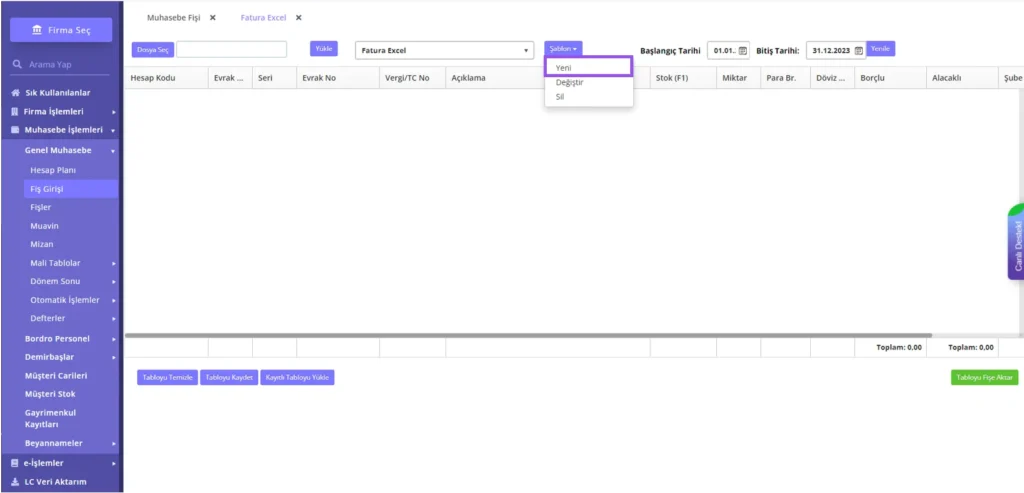Select Fiş Girişi in sidebar
Viewport: 1024px width, 493px height.
pyautogui.click(x=71, y=189)
